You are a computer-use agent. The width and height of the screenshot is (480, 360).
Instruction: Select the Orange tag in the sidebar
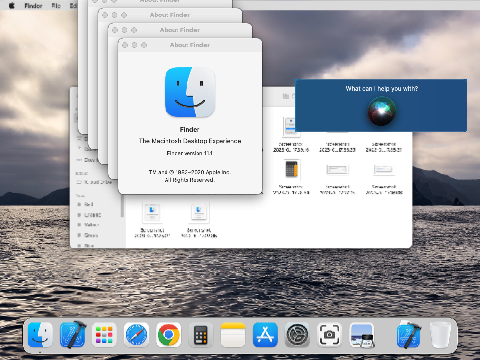pos(89,215)
